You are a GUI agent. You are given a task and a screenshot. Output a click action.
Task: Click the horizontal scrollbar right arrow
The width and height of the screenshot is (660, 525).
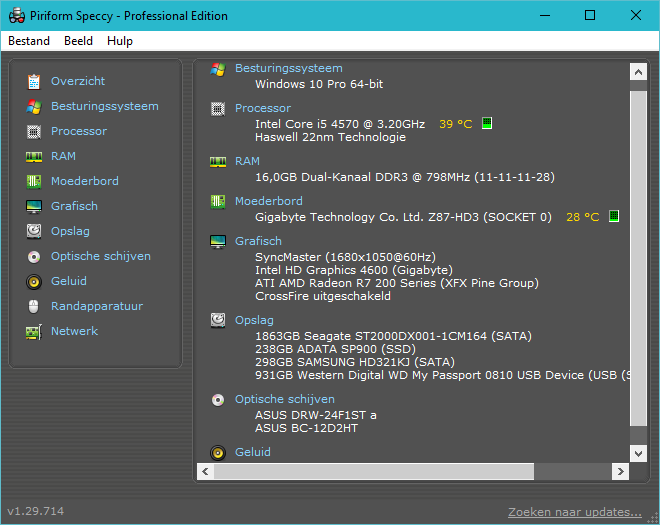coord(621,471)
